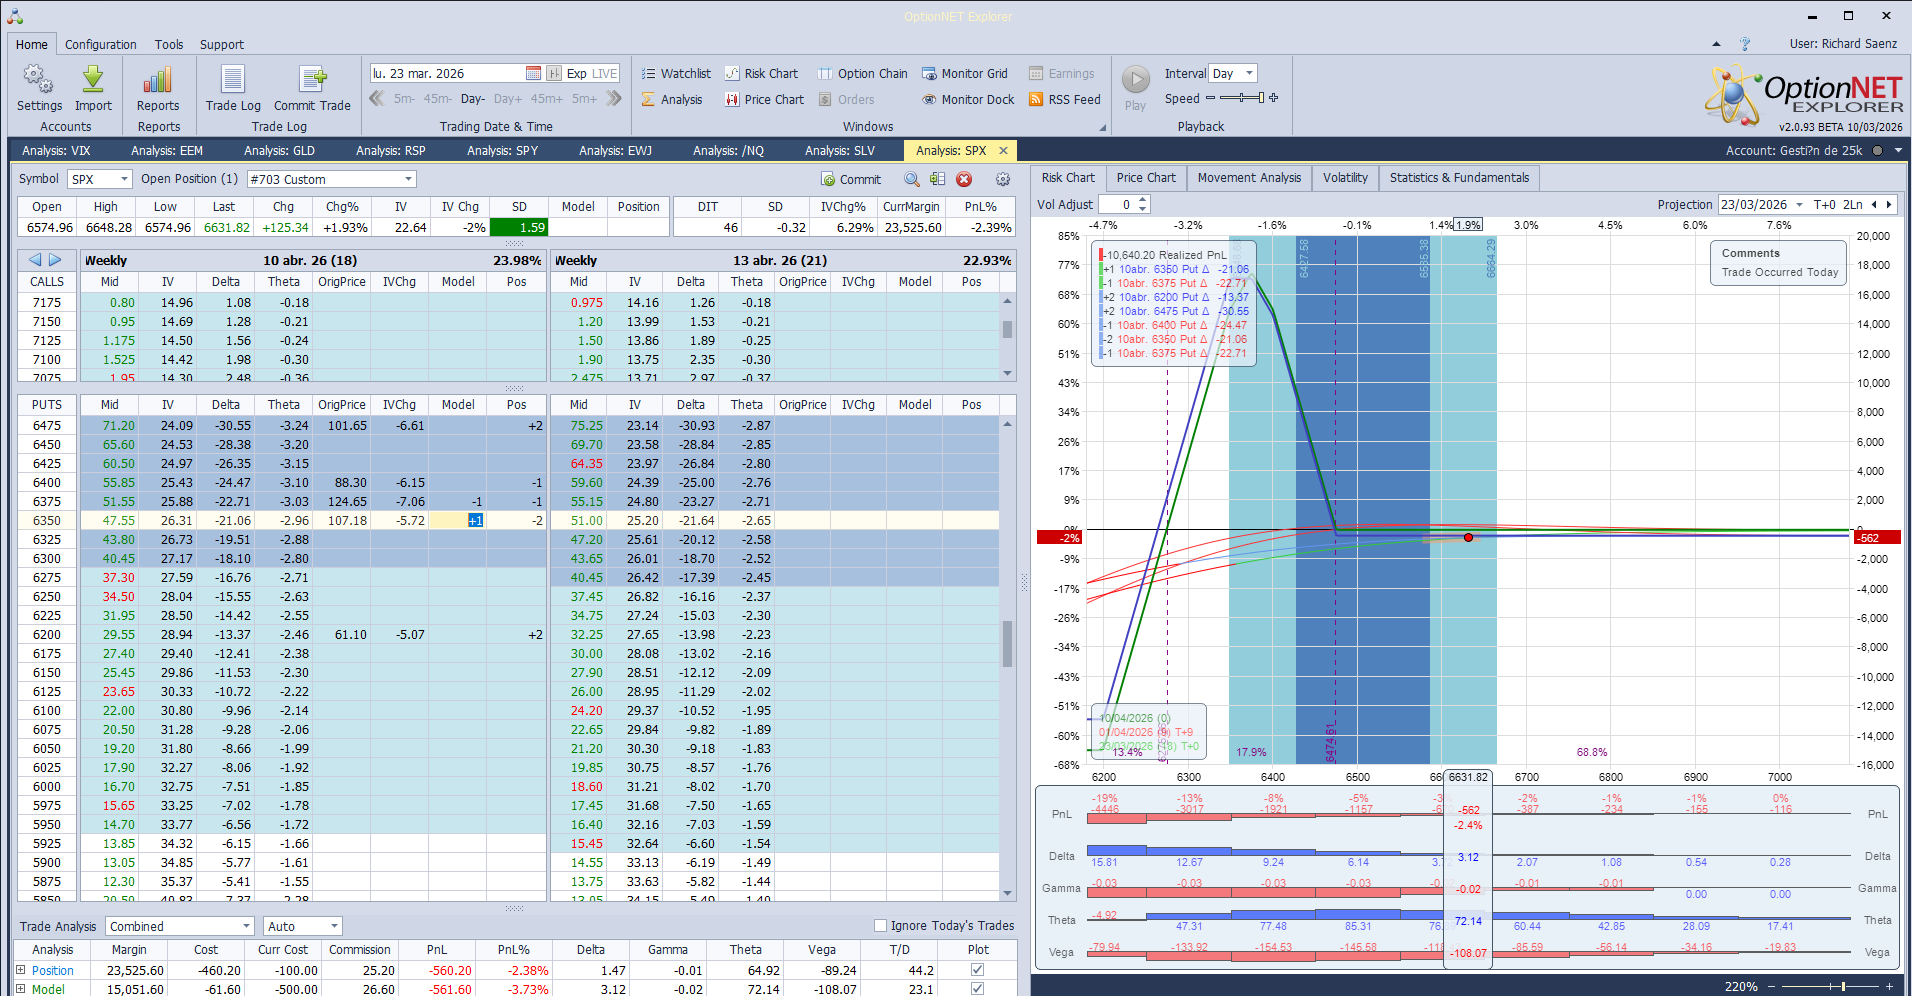Image resolution: width=1912 pixels, height=996 pixels.
Task: Open the Symbol SPX dropdown
Action: [124, 179]
